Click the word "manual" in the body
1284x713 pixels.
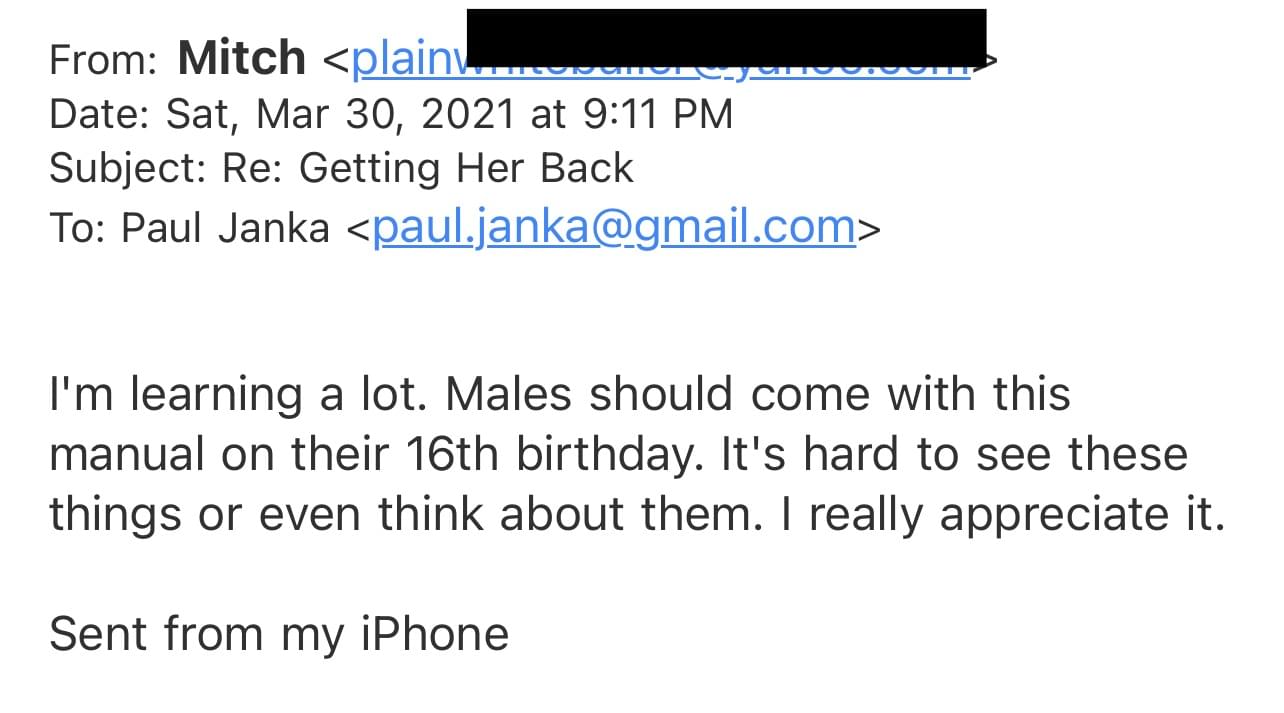(x=126, y=455)
